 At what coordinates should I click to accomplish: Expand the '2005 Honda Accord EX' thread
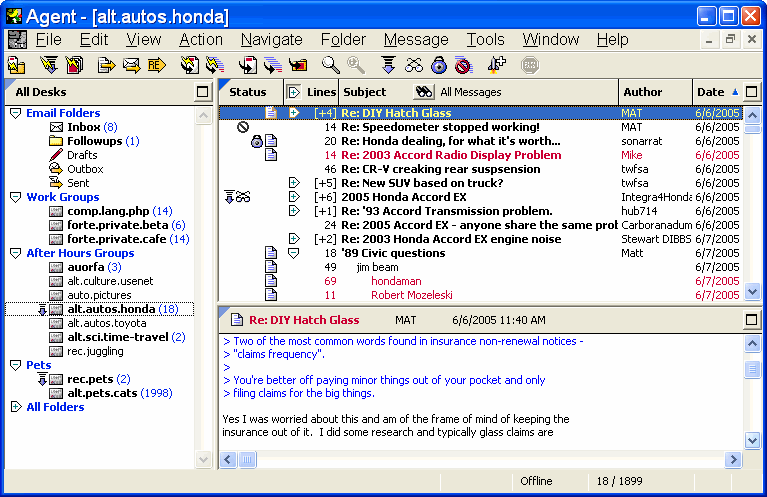click(x=294, y=197)
